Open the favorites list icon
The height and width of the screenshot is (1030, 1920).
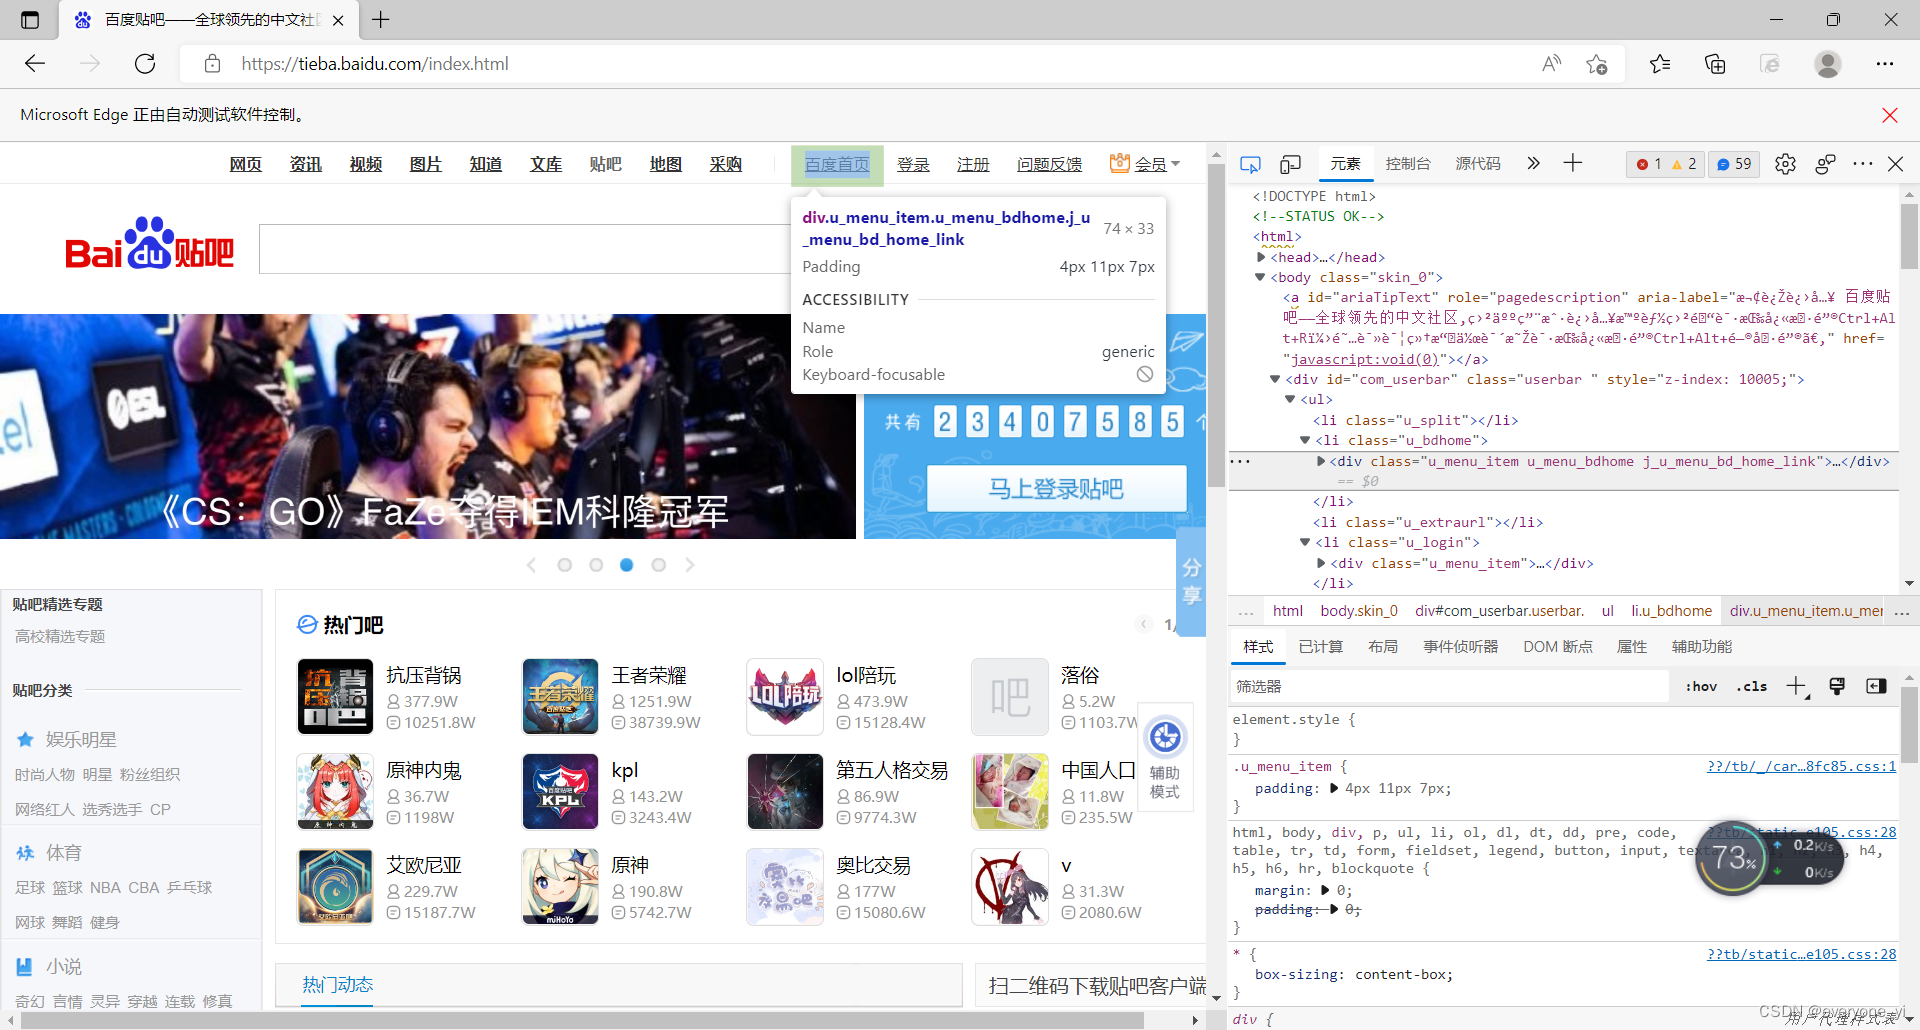tap(1661, 64)
